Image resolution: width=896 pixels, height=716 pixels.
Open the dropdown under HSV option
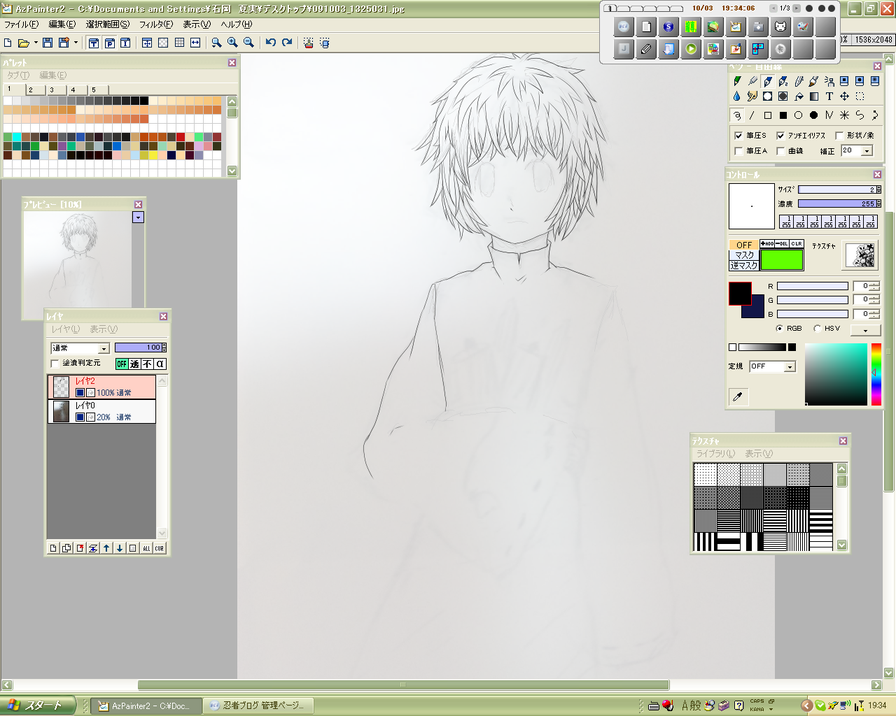865,330
